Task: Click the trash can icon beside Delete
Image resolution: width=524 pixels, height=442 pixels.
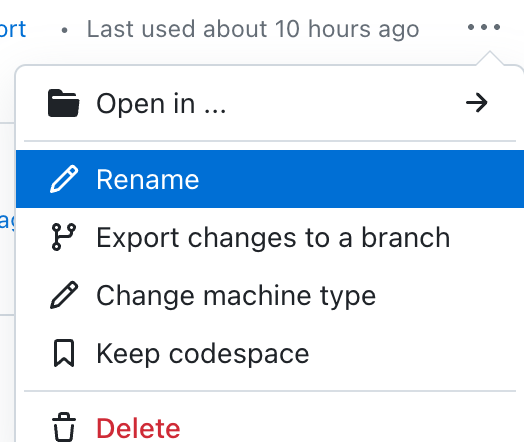Action: coord(64,427)
